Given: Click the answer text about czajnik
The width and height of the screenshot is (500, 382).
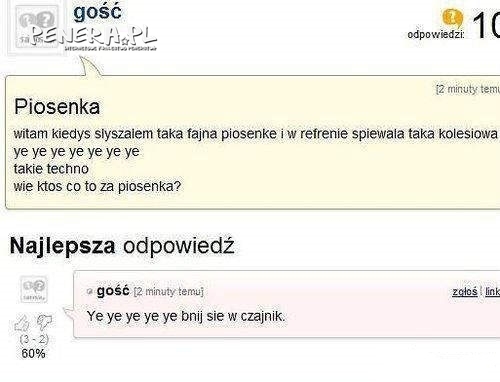Looking at the screenshot, I should tap(186, 316).
